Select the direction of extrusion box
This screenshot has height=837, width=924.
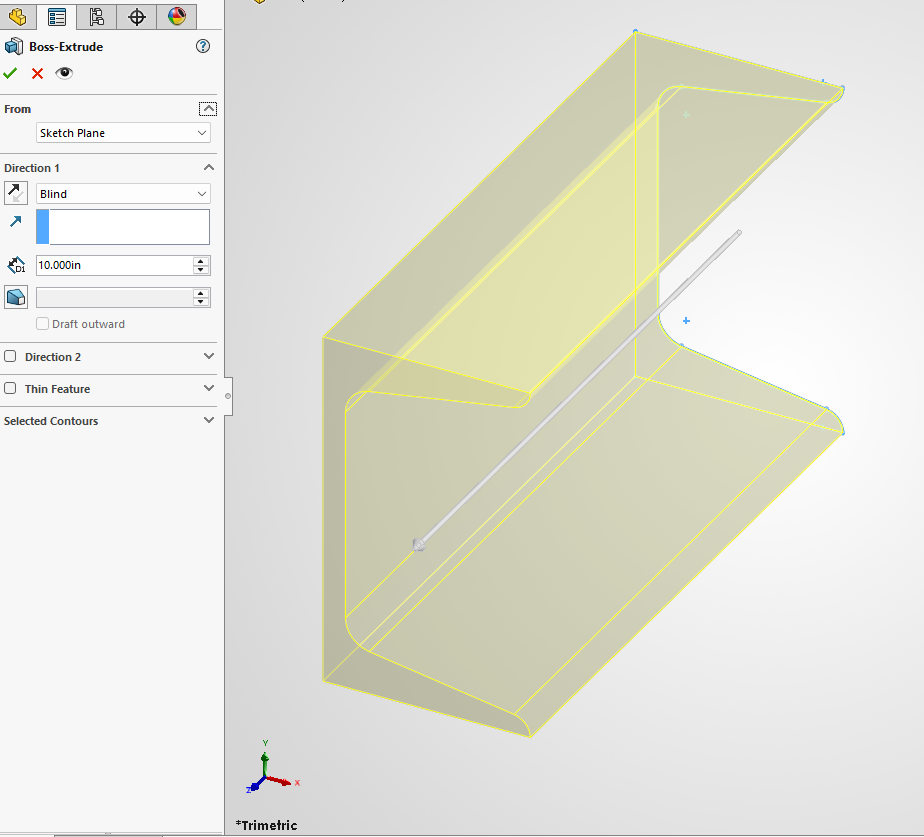click(x=123, y=227)
